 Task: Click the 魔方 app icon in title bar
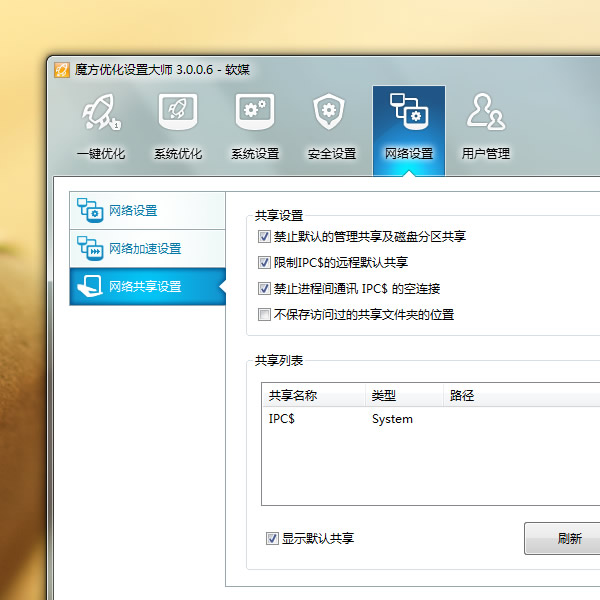(62, 70)
